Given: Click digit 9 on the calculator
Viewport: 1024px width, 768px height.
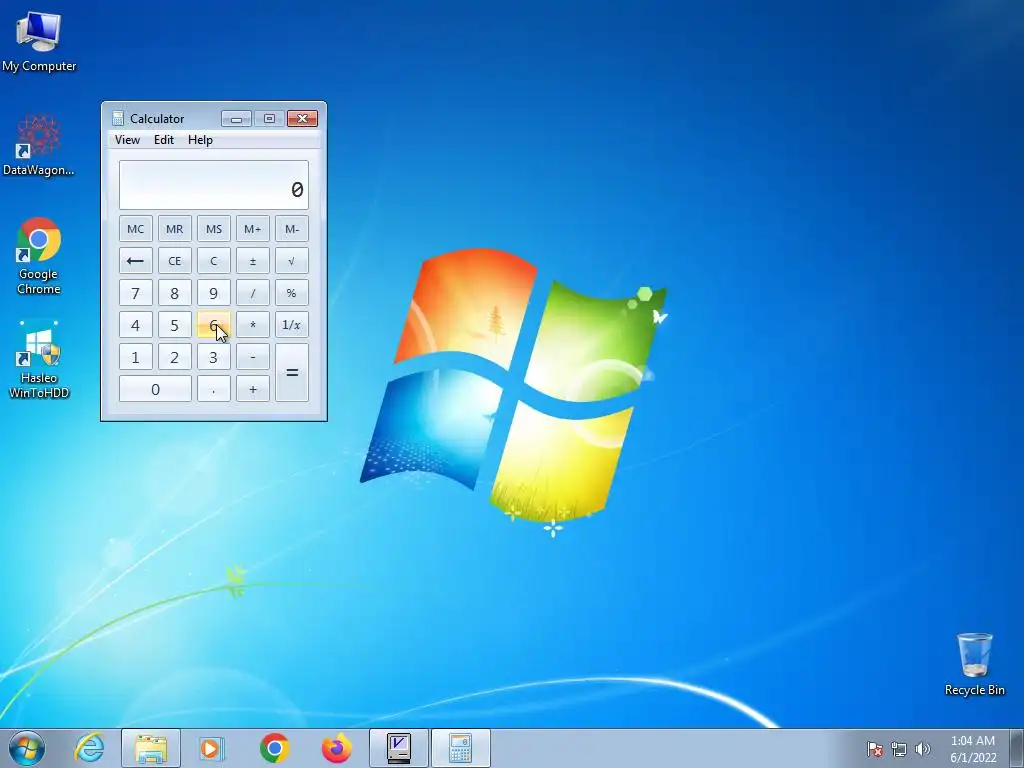Looking at the screenshot, I should [214, 293].
